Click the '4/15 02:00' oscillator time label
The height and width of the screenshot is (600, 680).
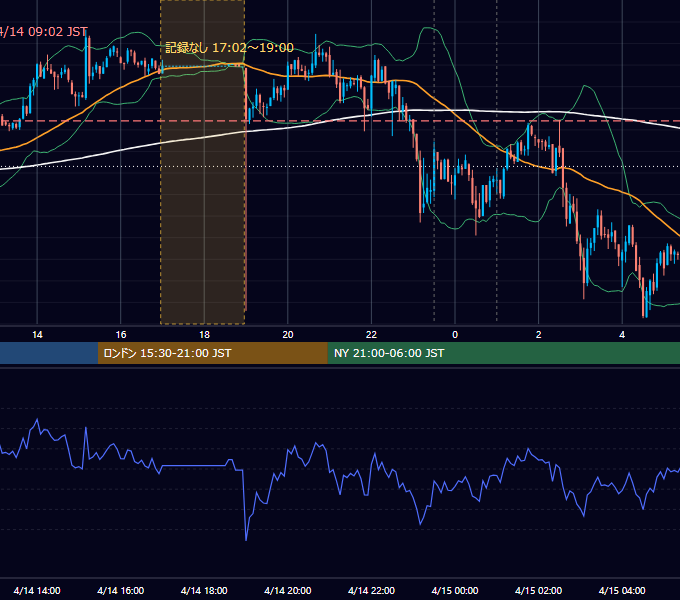(x=538, y=591)
